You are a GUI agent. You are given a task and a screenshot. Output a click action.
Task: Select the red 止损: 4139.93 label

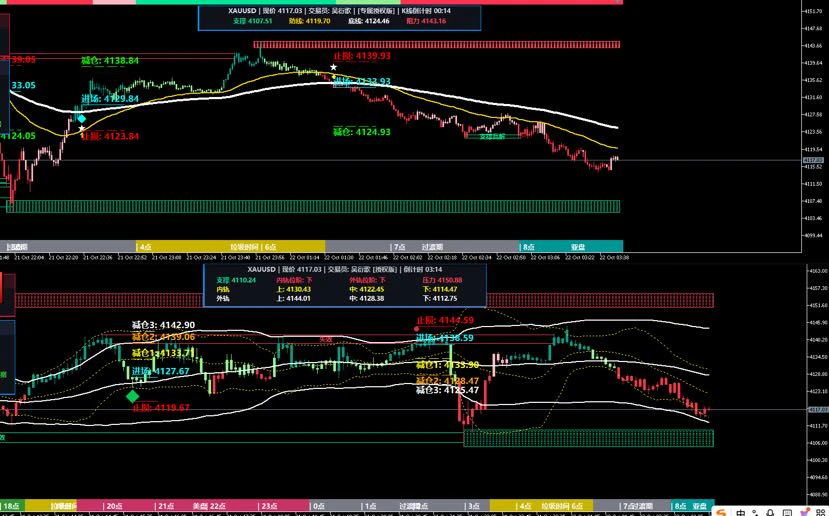pyautogui.click(x=362, y=56)
